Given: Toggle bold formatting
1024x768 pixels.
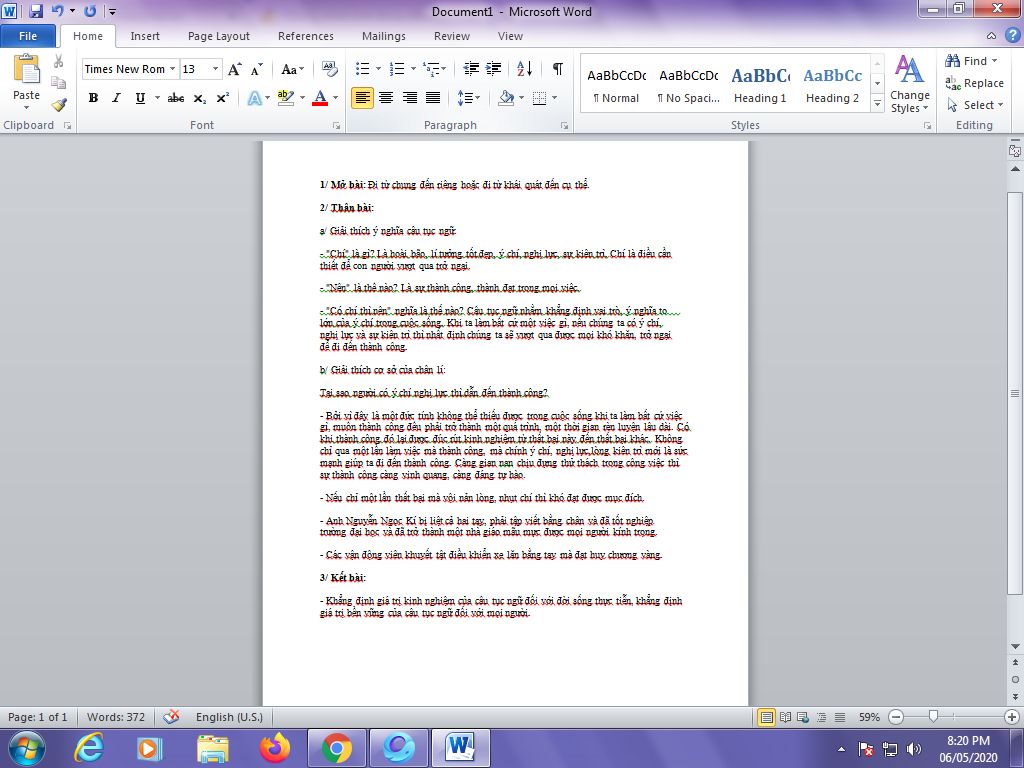Looking at the screenshot, I should click(93, 98).
